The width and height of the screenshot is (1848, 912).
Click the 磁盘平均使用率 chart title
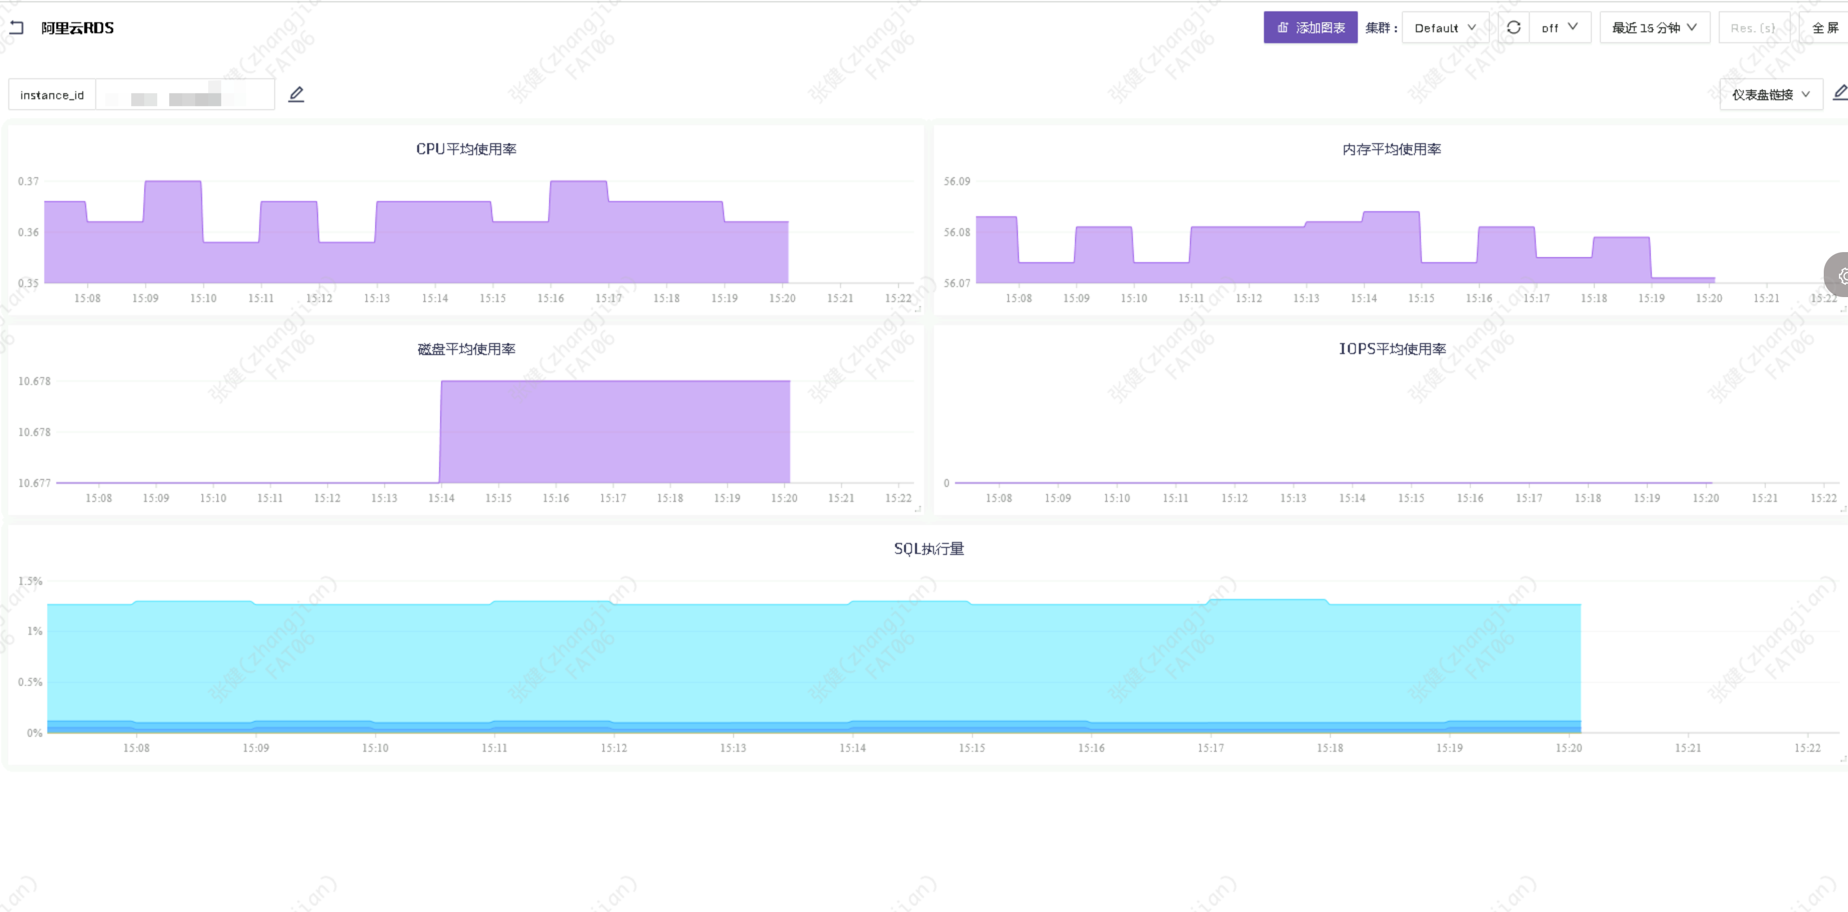coord(466,349)
